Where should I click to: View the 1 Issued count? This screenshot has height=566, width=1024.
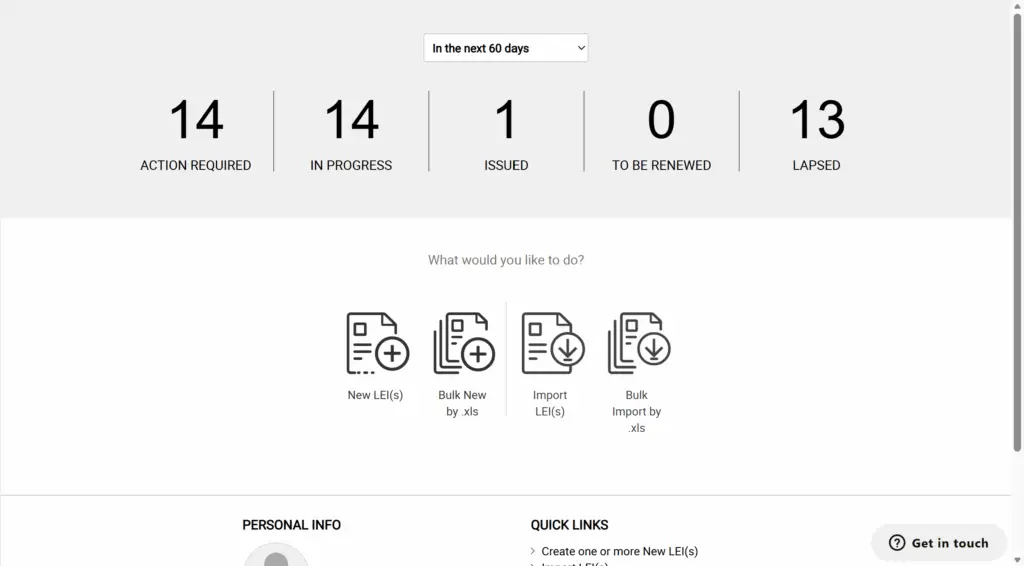(x=506, y=119)
